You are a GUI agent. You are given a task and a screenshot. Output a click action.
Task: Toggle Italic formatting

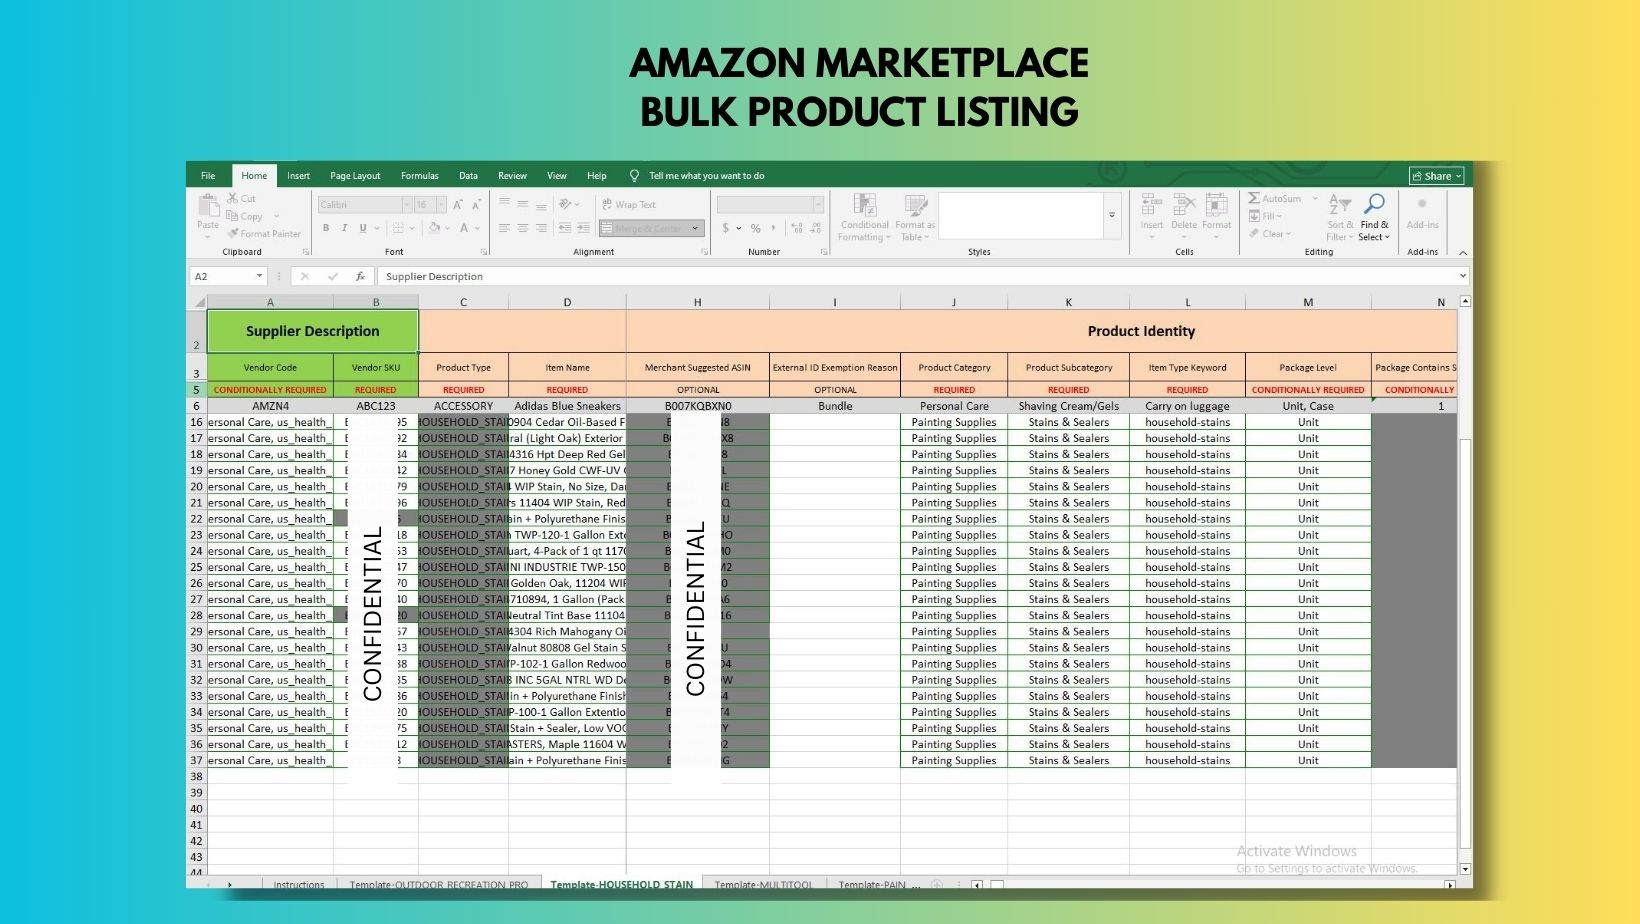(x=344, y=228)
